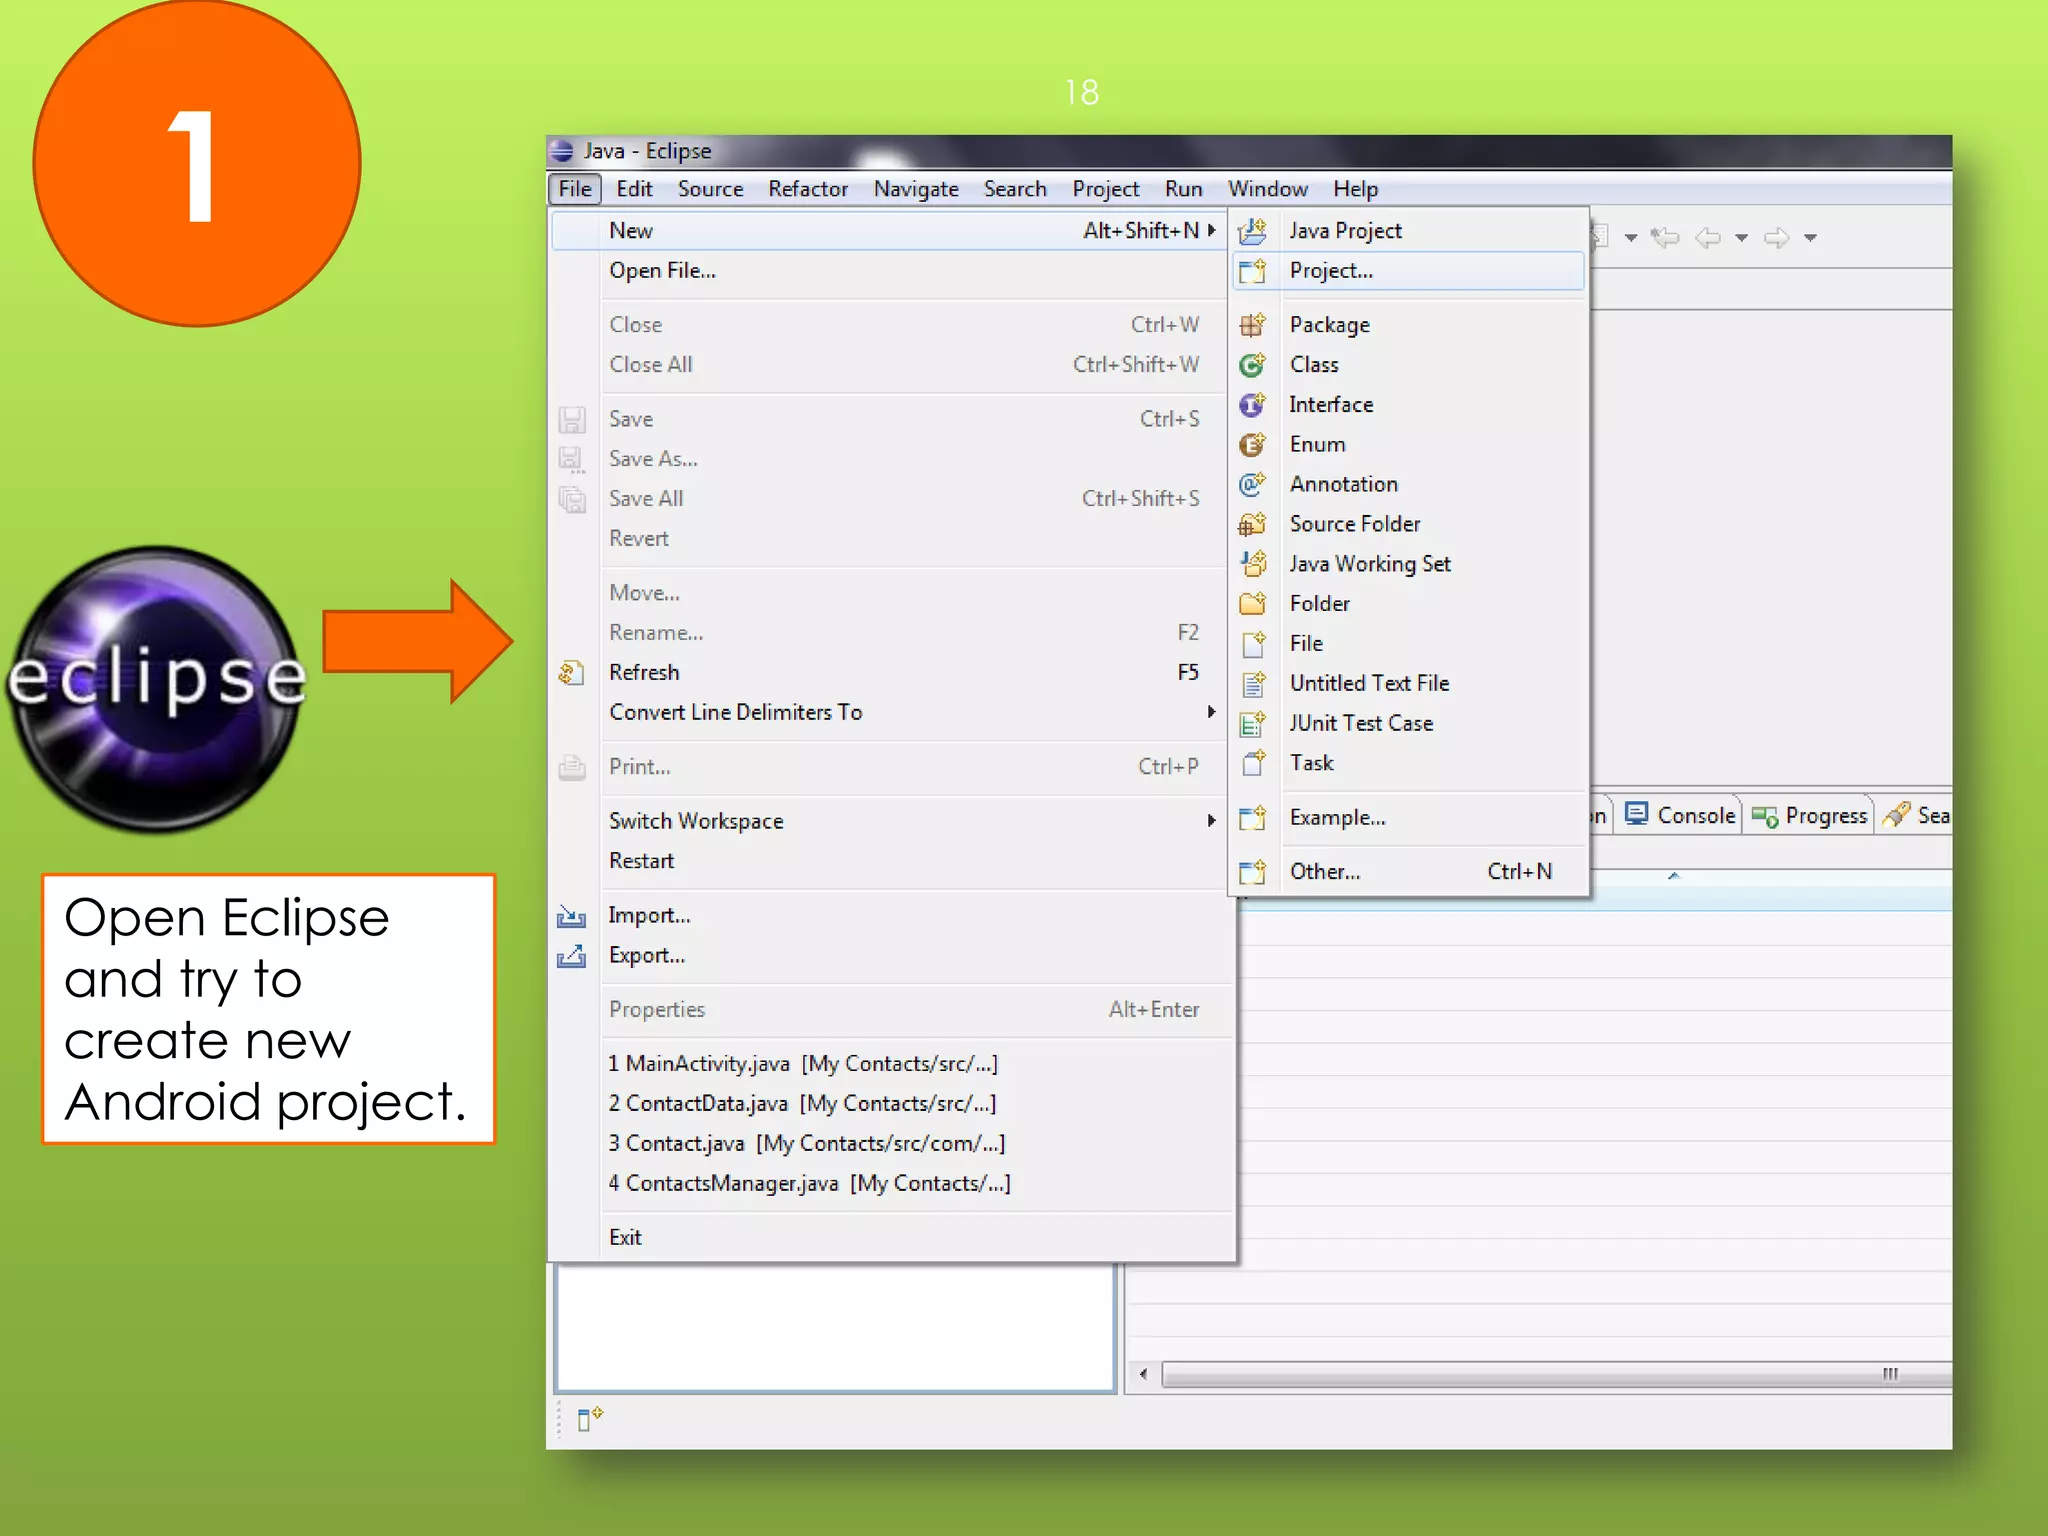This screenshot has height=1536, width=2048.
Task: Open the Project menu in menu bar
Action: pyautogui.click(x=1106, y=189)
